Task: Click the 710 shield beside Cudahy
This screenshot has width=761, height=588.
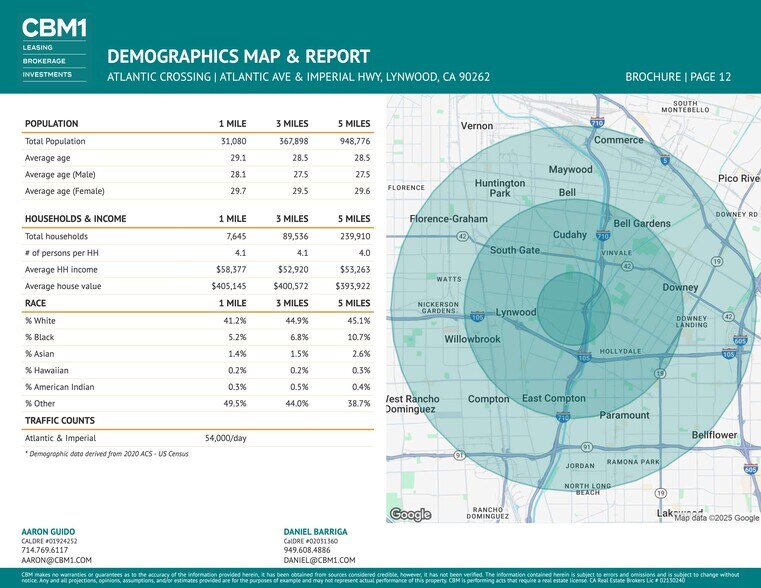Action: pos(603,237)
